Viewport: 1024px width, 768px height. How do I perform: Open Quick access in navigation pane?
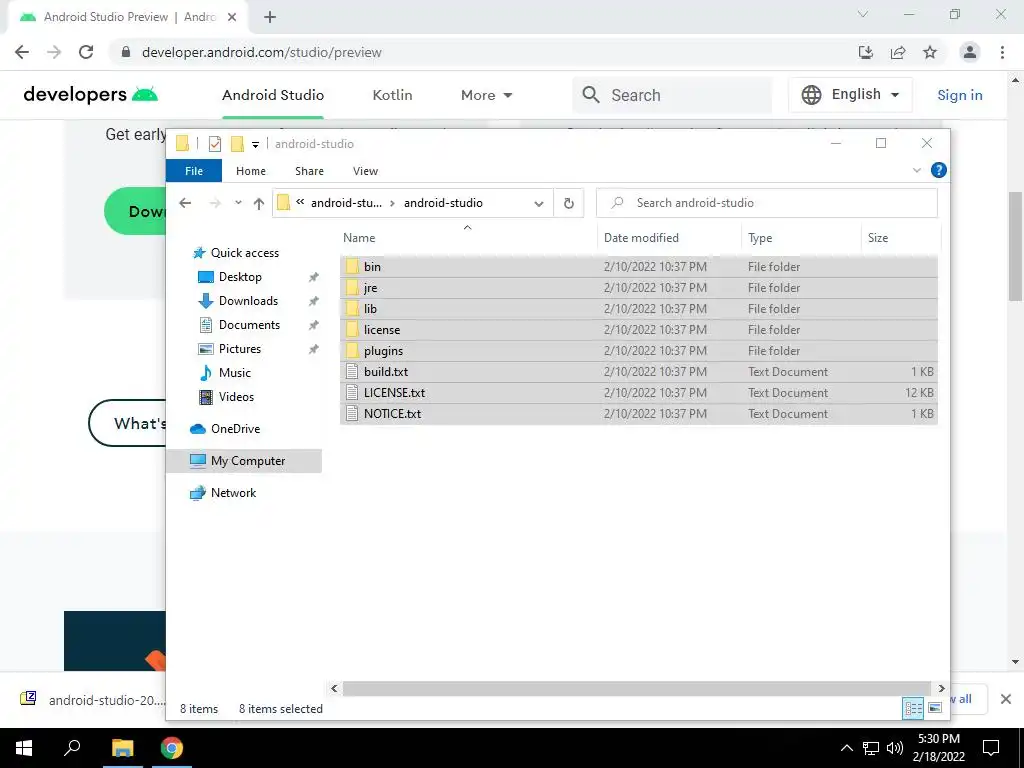click(x=236, y=253)
